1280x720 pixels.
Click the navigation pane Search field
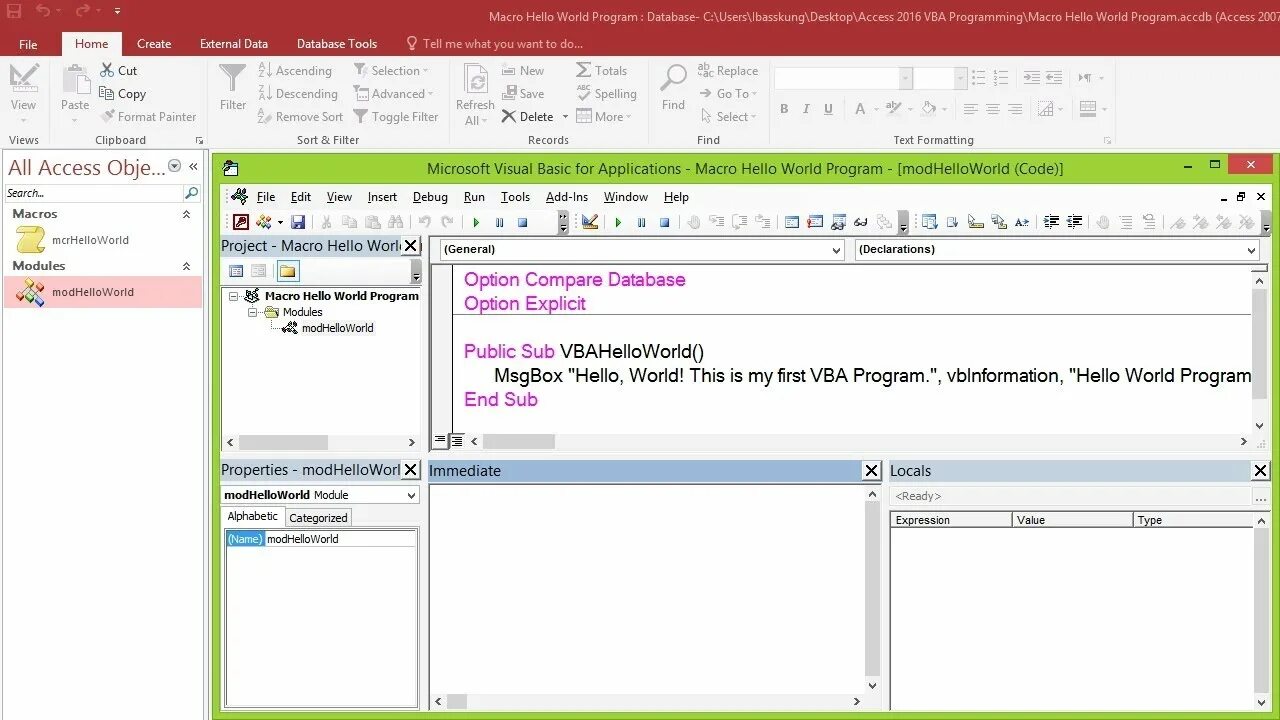(x=93, y=193)
